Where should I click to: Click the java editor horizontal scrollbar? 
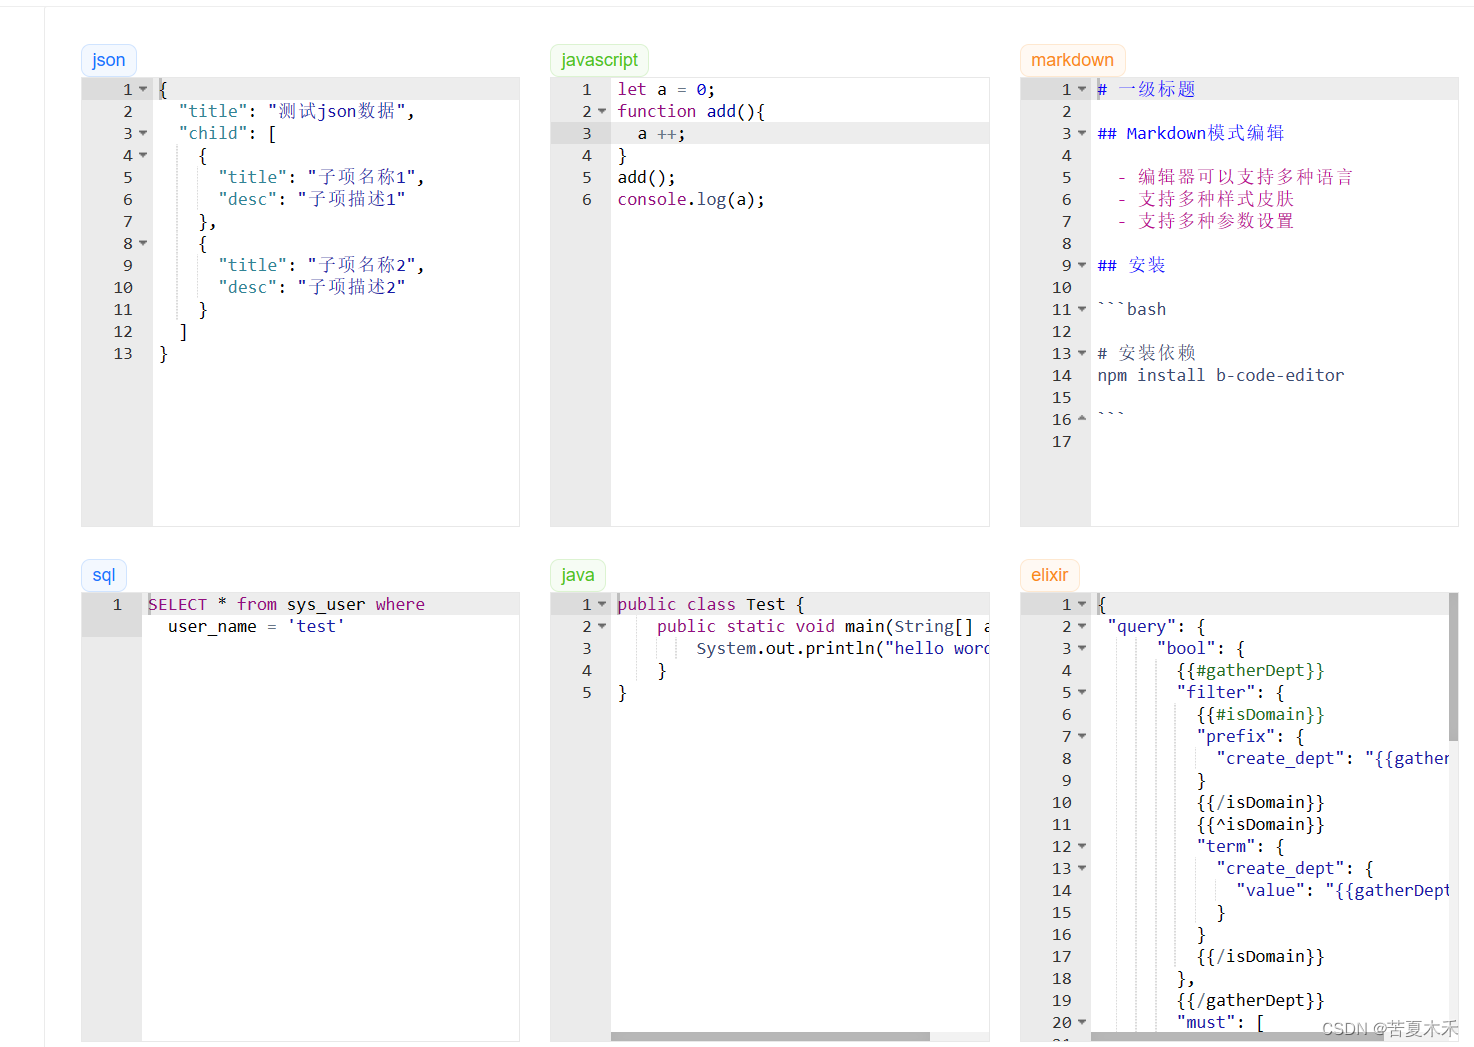(x=770, y=1036)
